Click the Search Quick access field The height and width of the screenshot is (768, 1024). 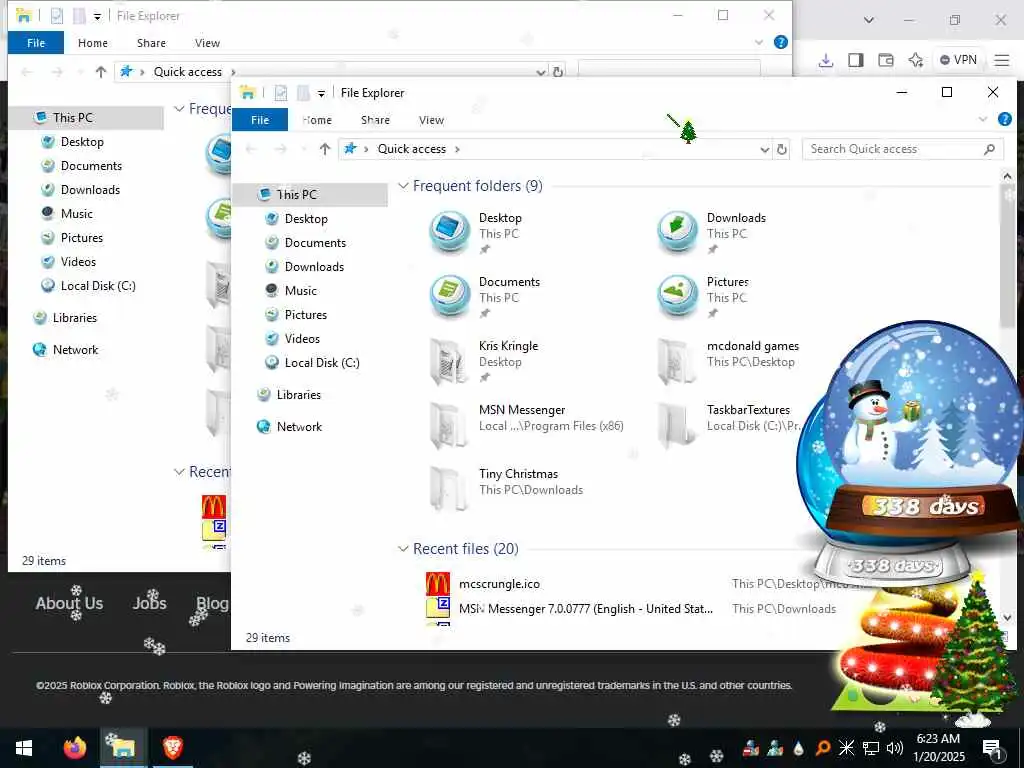[x=903, y=150]
